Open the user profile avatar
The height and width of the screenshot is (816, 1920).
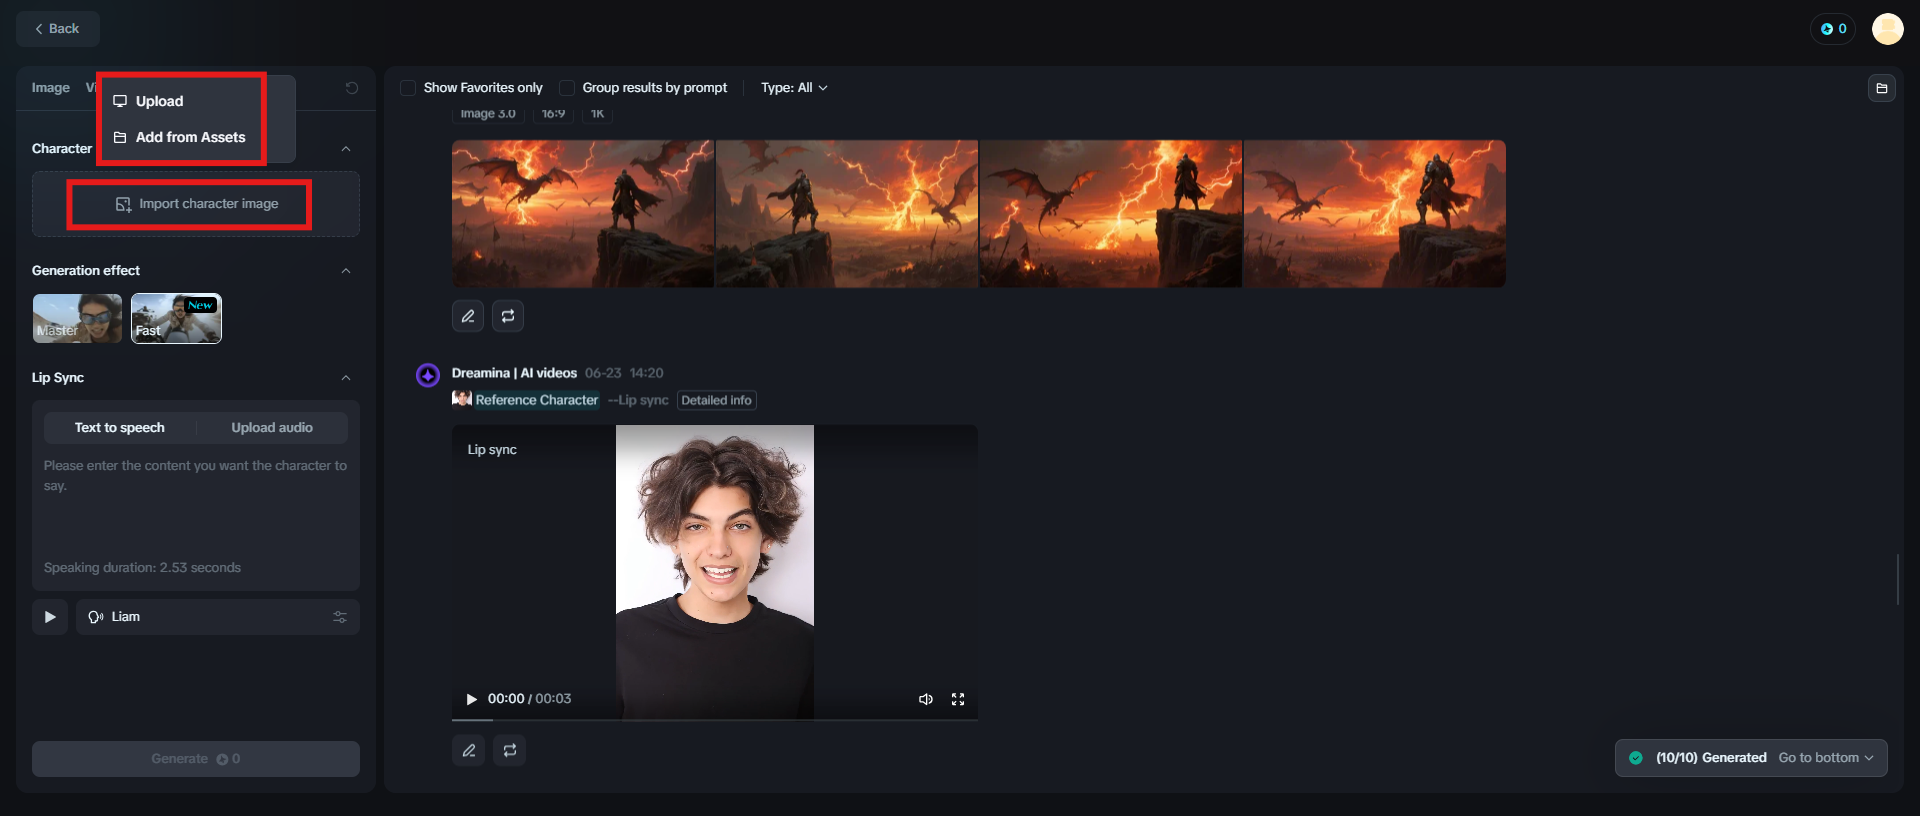tap(1888, 29)
